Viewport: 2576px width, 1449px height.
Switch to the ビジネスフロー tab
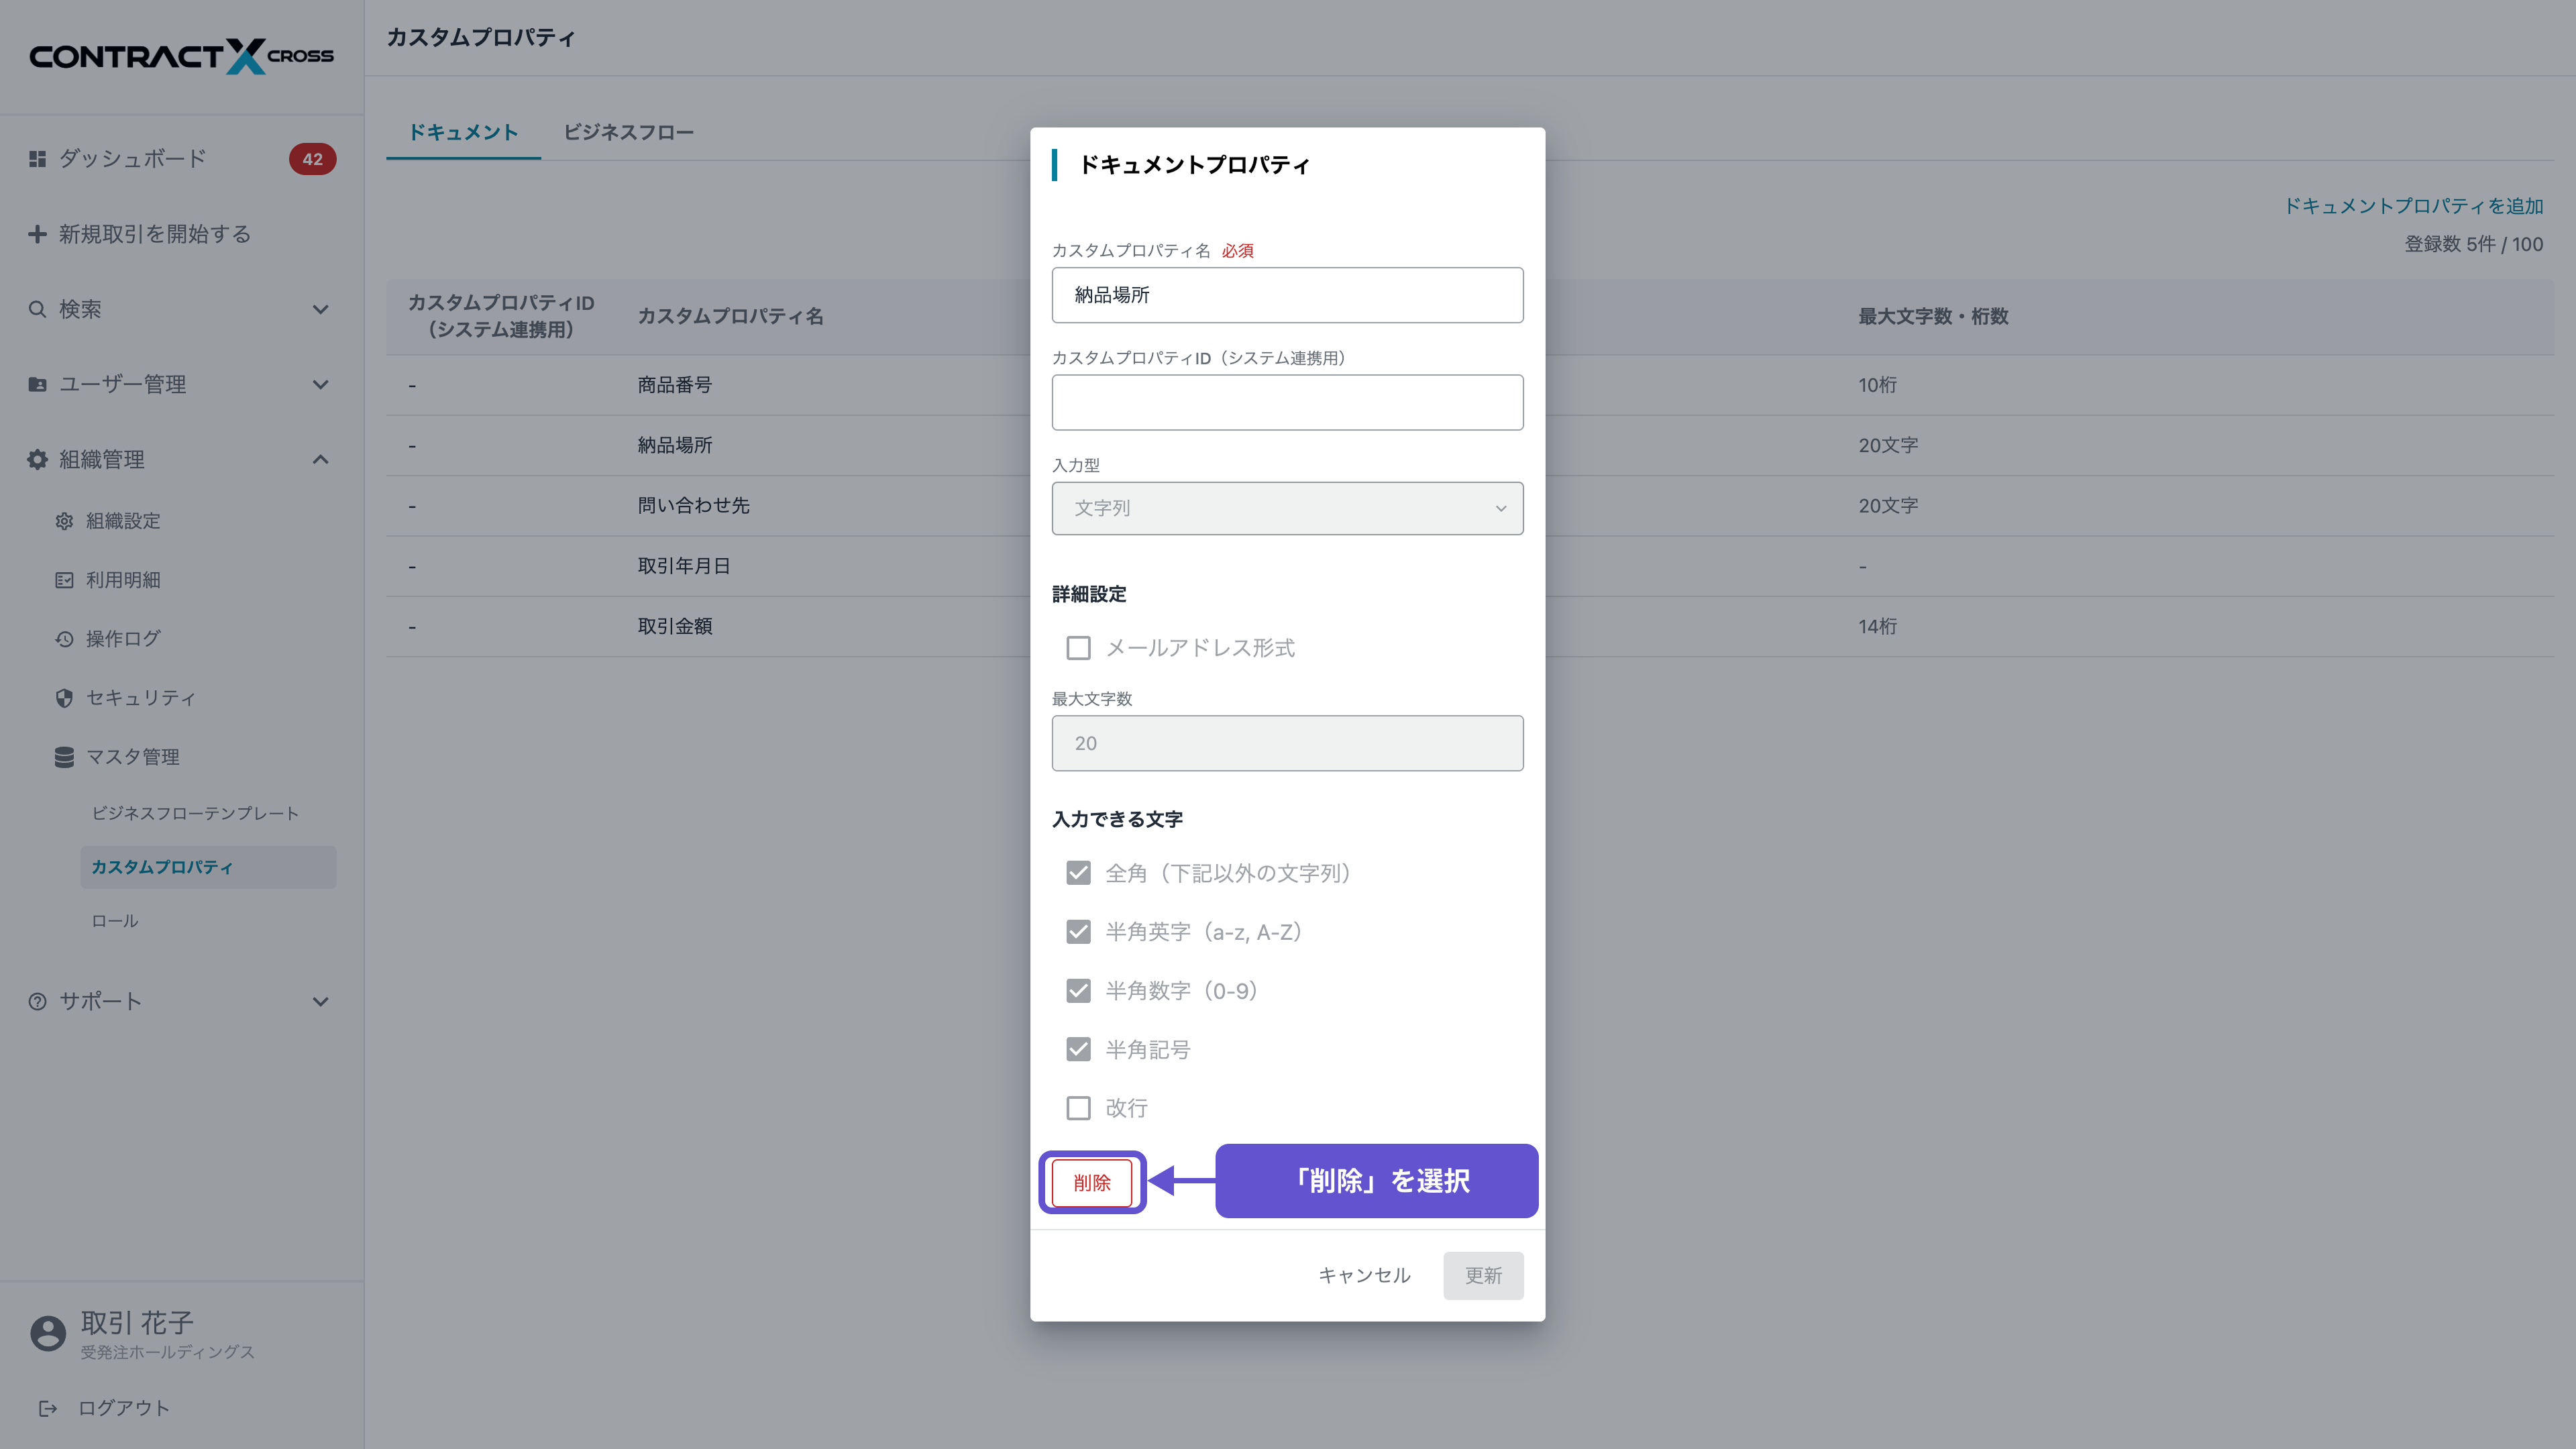tap(628, 132)
